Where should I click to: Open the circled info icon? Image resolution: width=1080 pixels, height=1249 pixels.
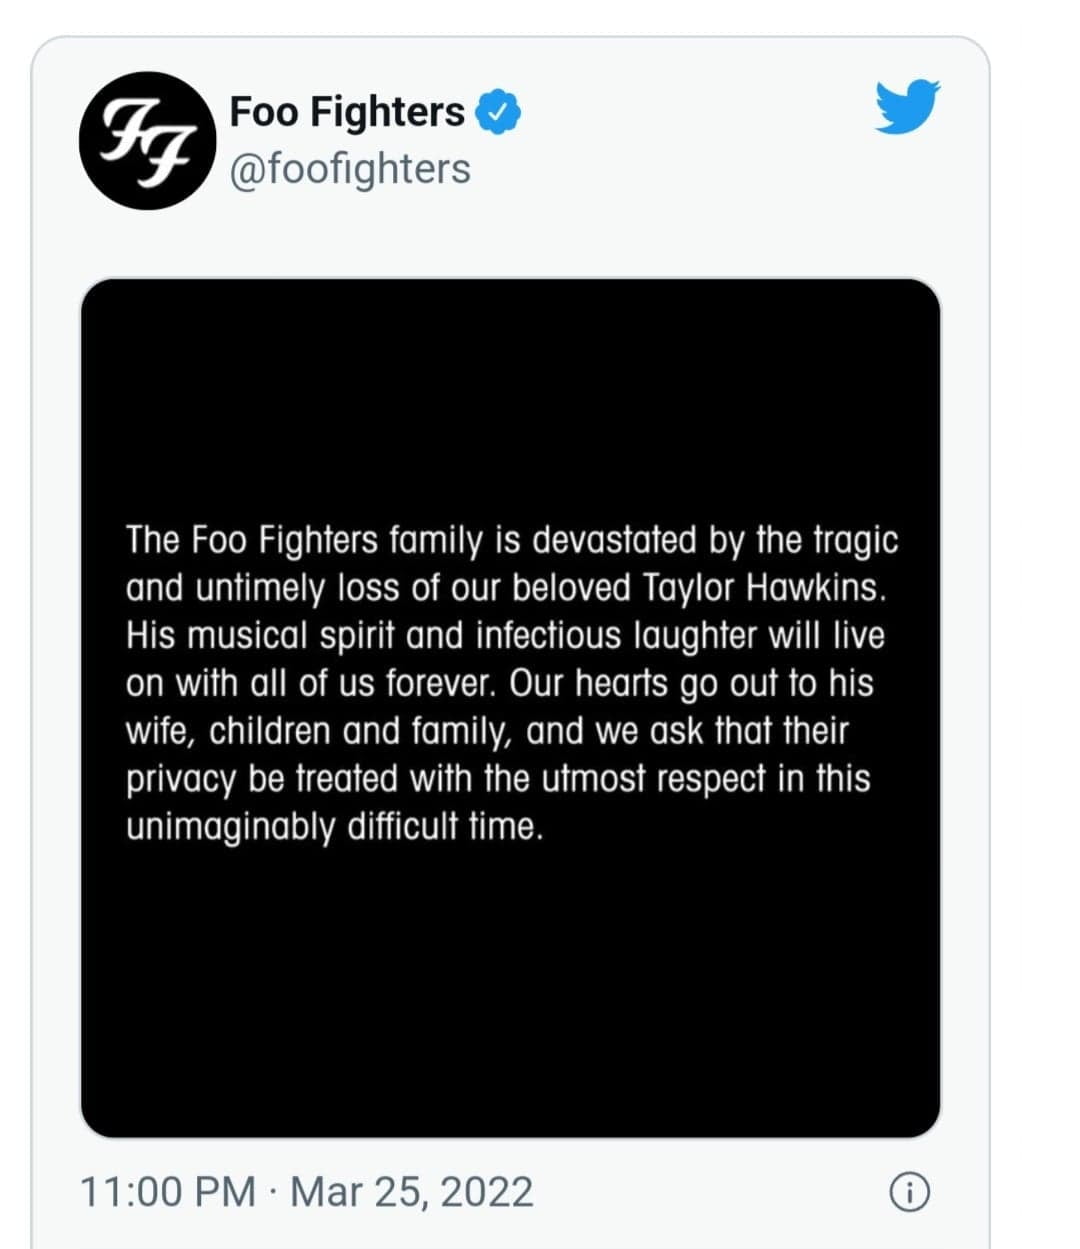909,1192
